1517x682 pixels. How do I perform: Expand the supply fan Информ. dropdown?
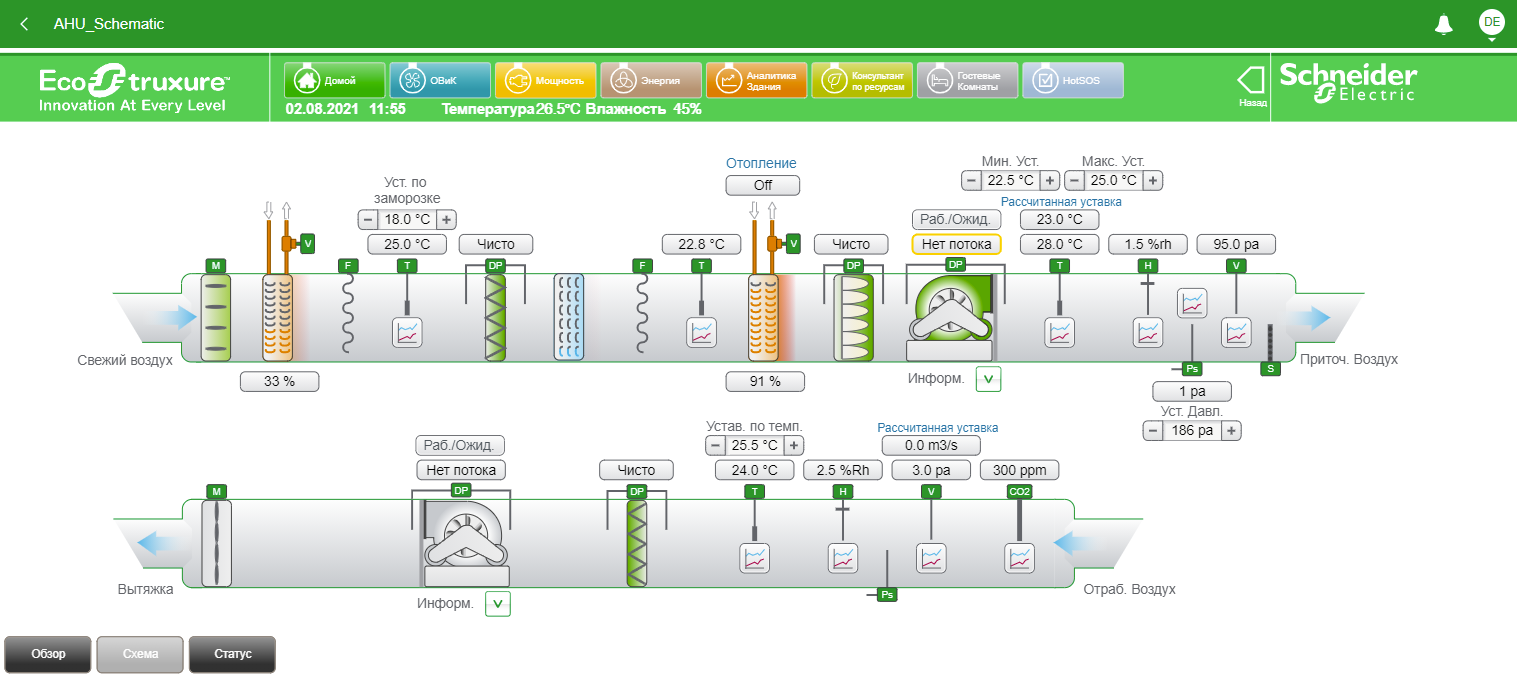click(x=988, y=379)
